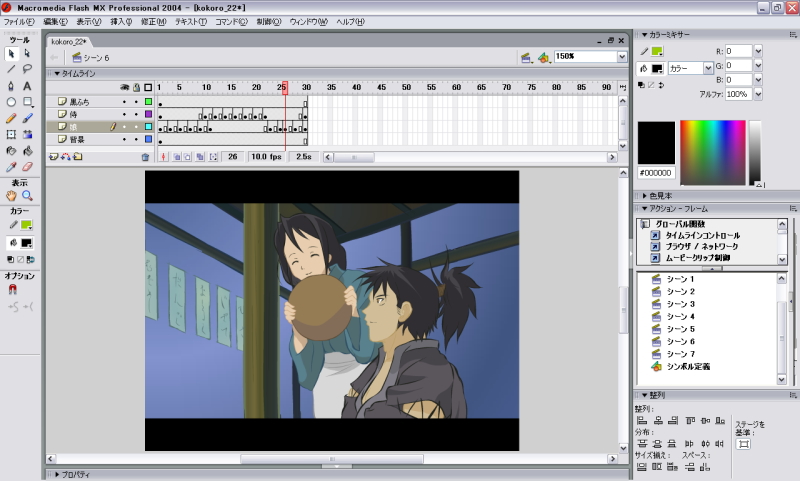This screenshot has width=800, height=481.
Task: Select the Zoom magnifier tool
Action: [x=28, y=196]
